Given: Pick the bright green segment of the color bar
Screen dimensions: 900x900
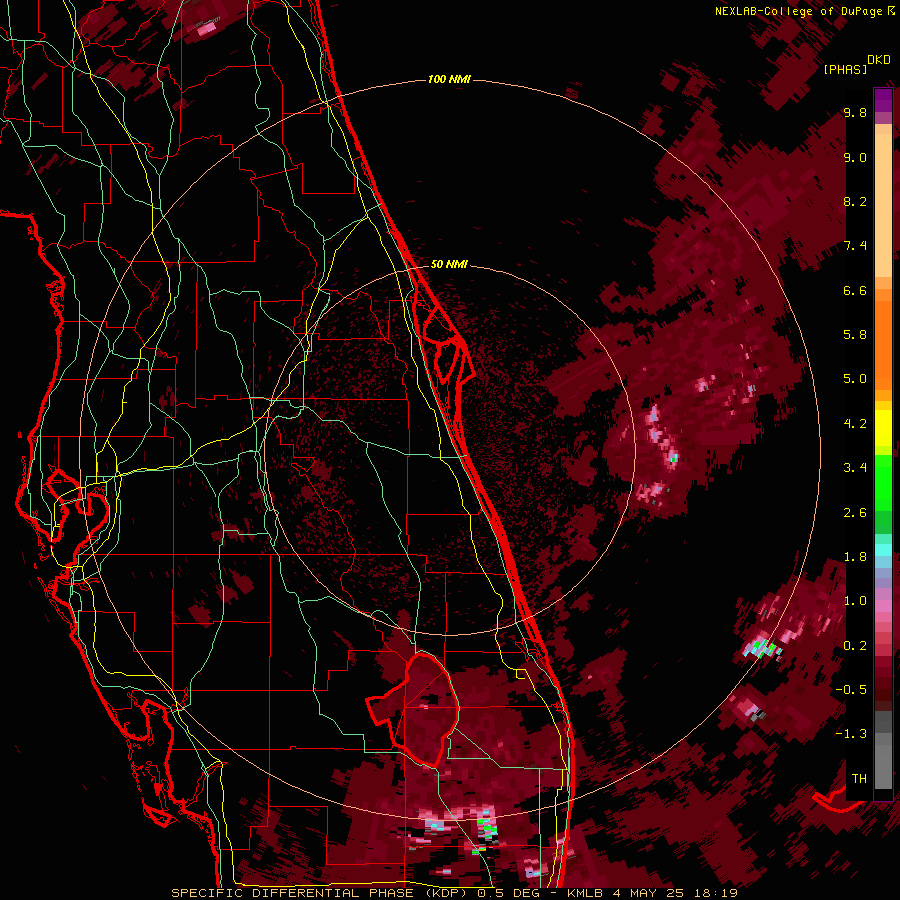Looking at the screenshot, I should (883, 484).
